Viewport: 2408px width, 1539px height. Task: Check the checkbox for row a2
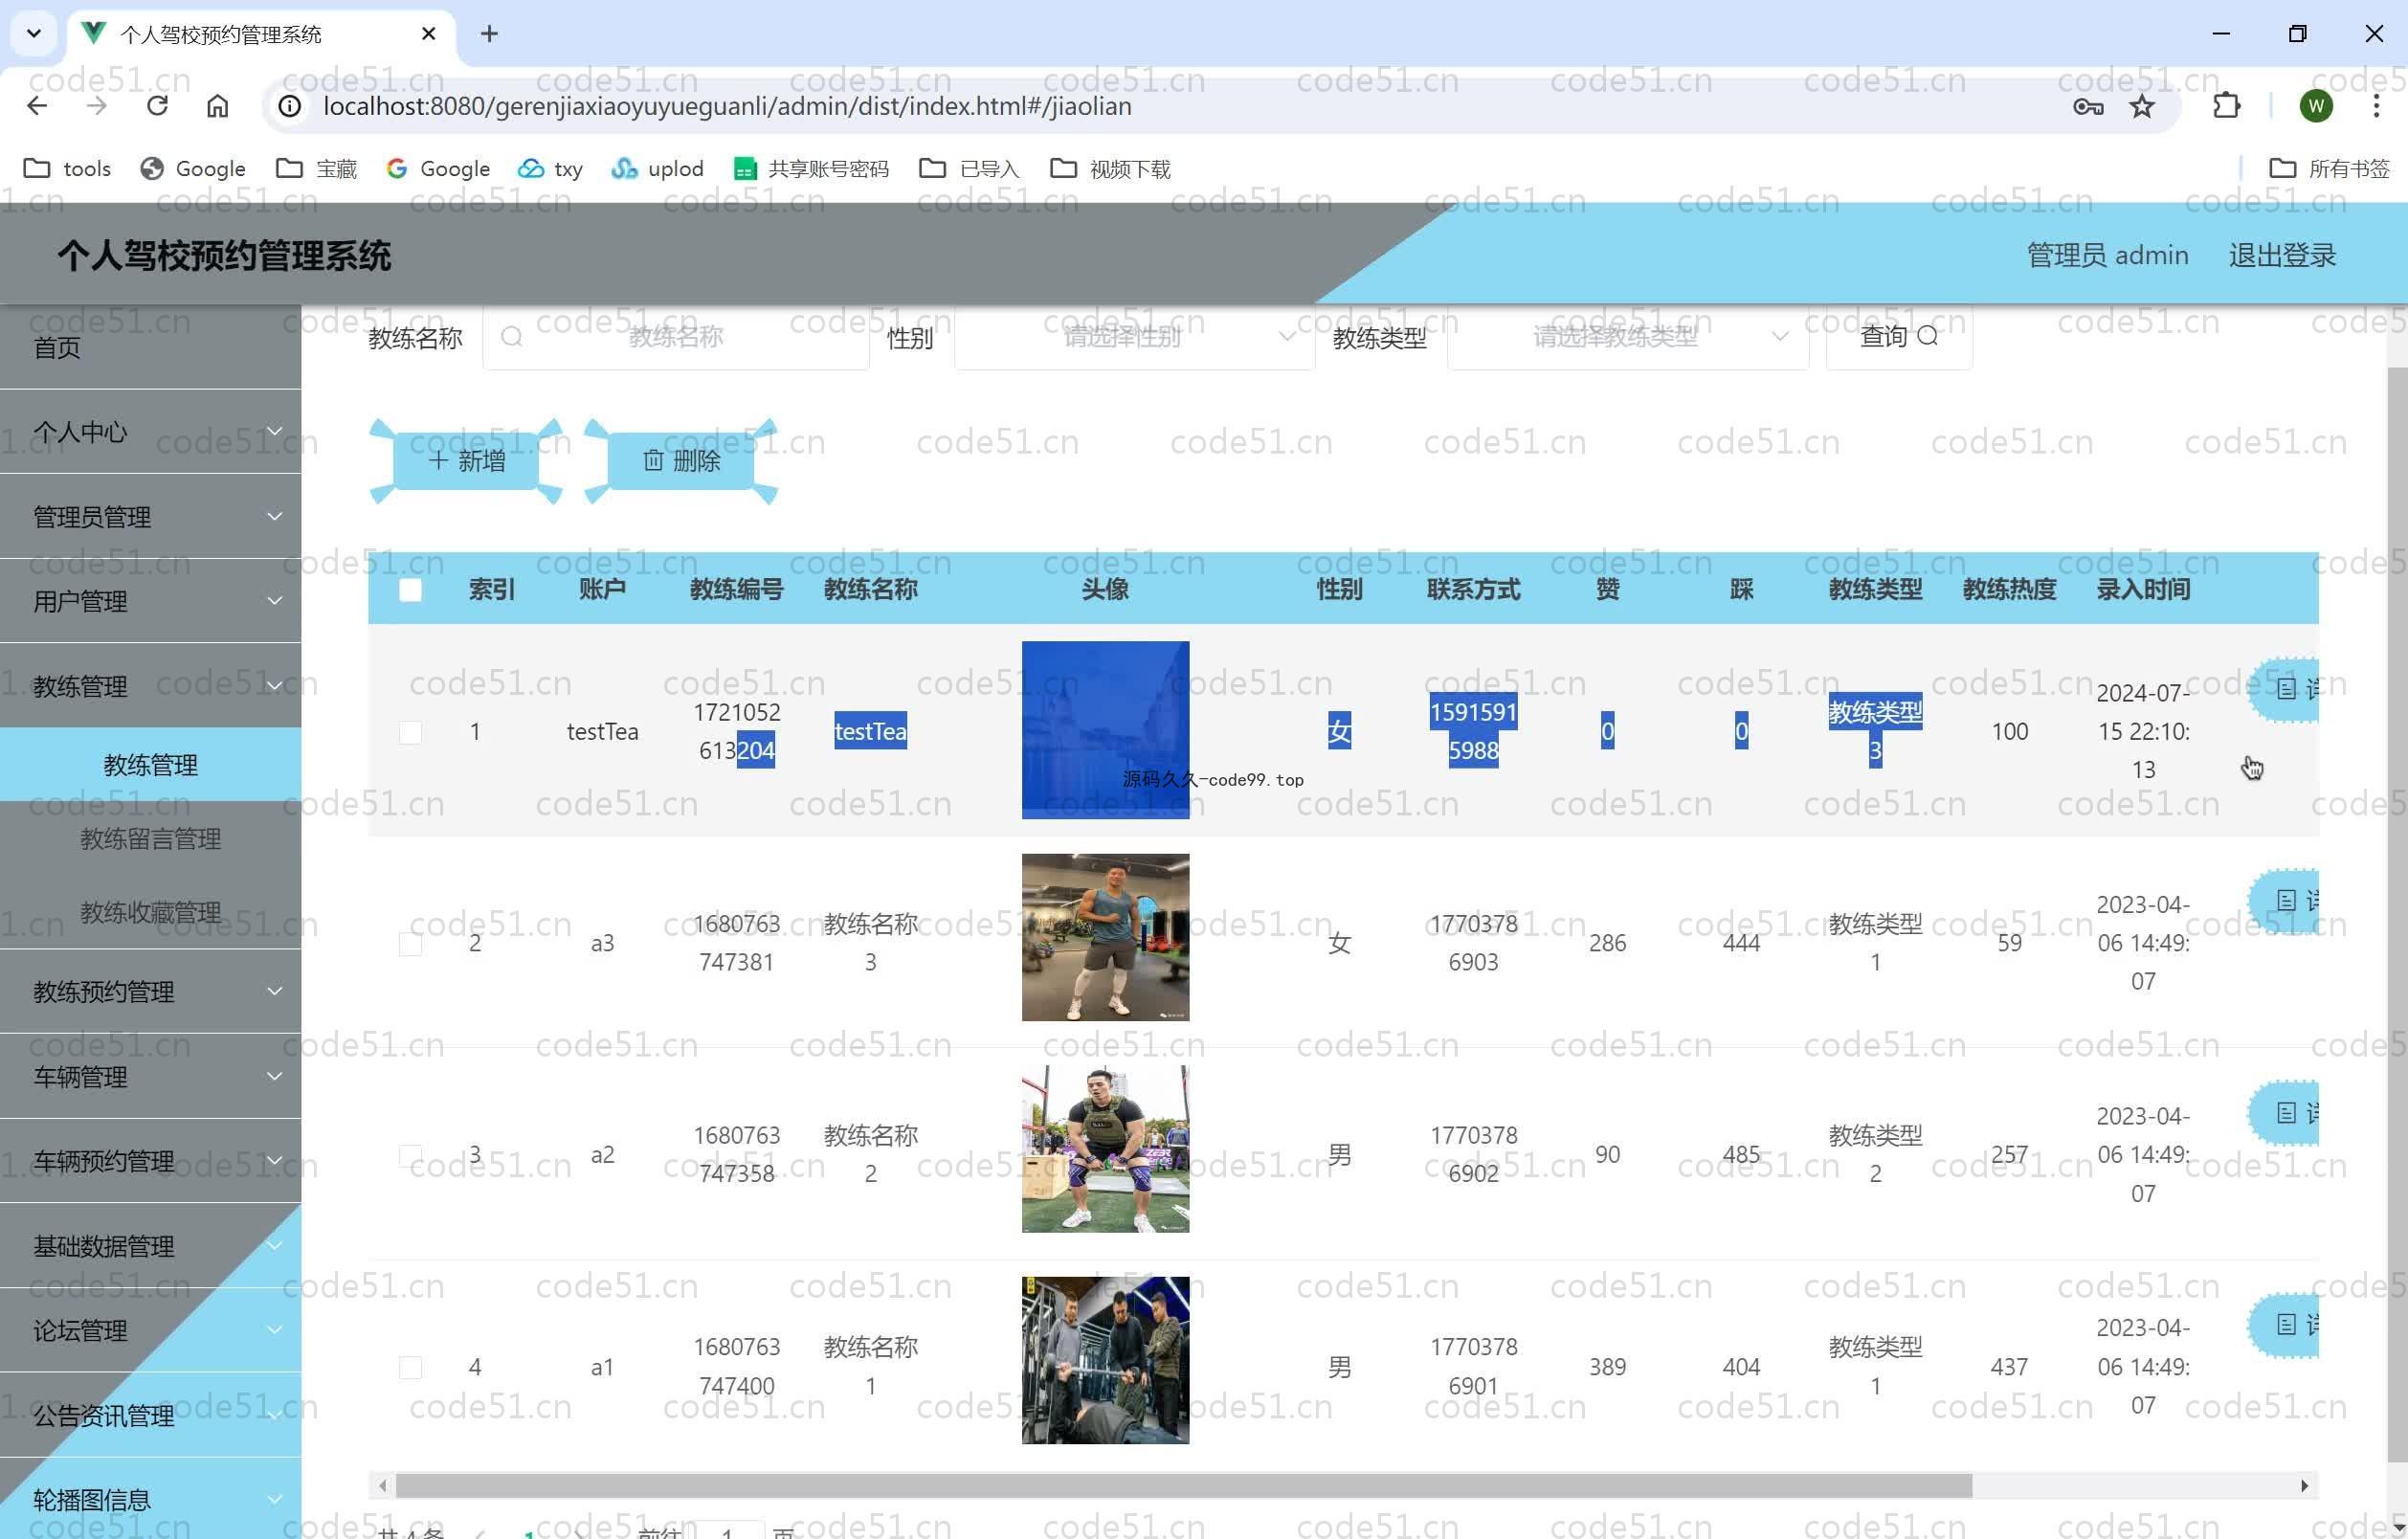[x=410, y=1156]
